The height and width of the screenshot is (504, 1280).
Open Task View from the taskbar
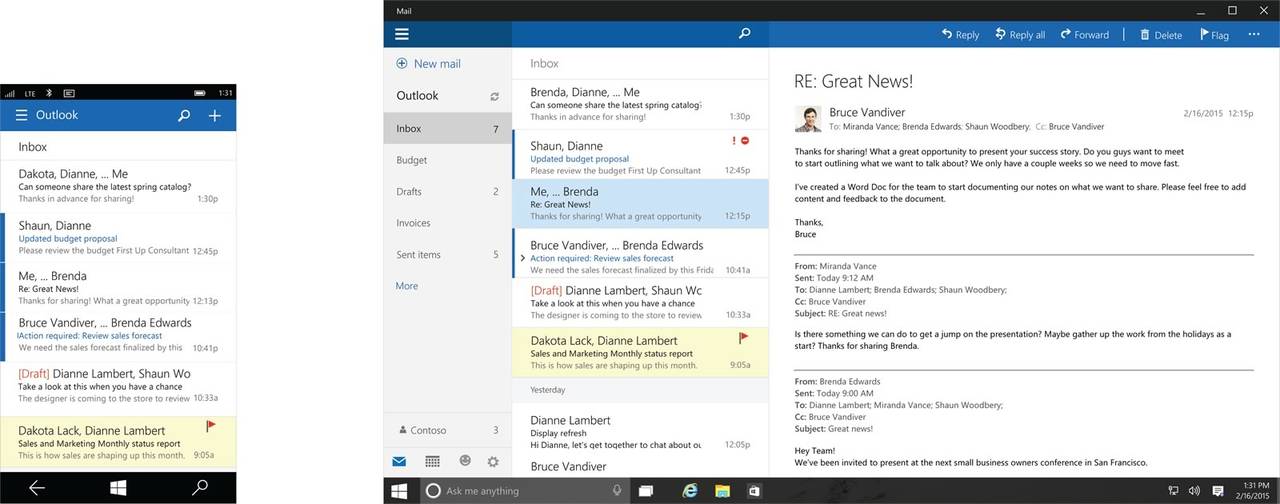coord(646,491)
